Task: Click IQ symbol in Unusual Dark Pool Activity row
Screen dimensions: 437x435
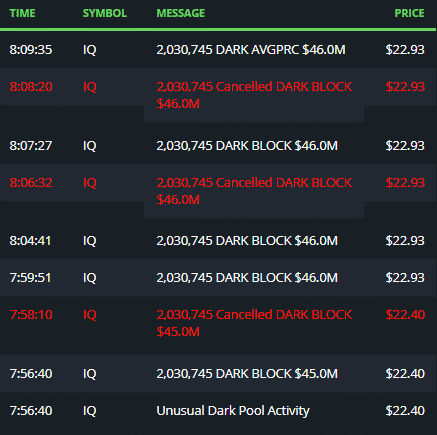Action: [x=90, y=411]
